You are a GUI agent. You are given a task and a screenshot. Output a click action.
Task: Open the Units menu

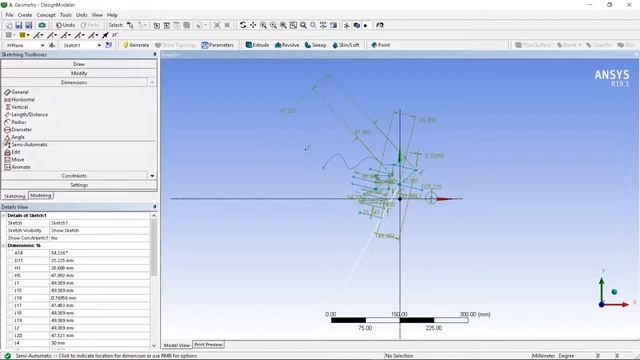click(82, 15)
